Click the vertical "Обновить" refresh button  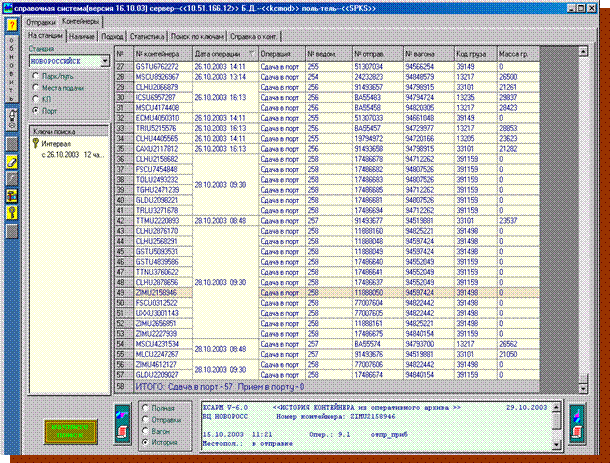pyautogui.click(x=12, y=69)
